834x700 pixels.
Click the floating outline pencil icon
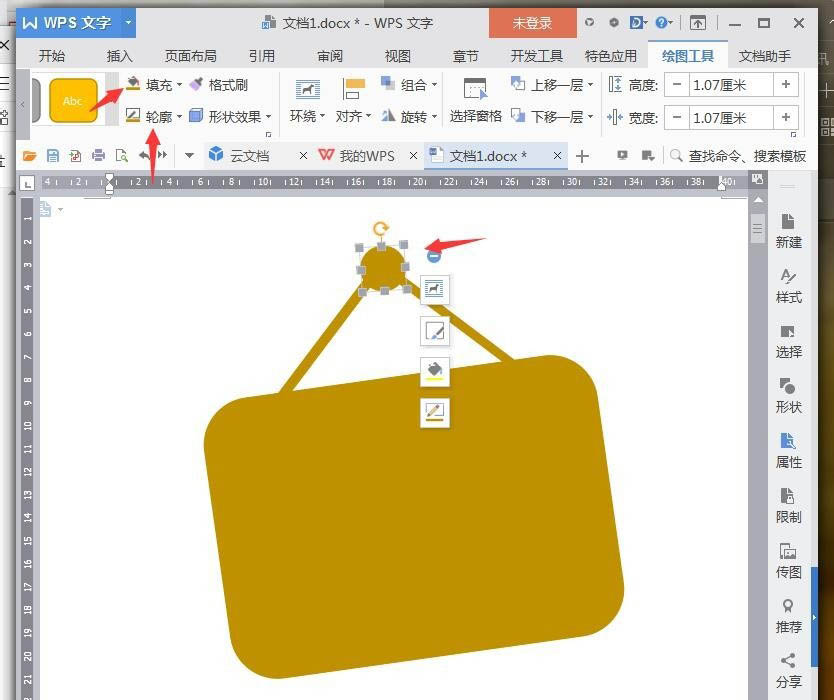pos(435,413)
